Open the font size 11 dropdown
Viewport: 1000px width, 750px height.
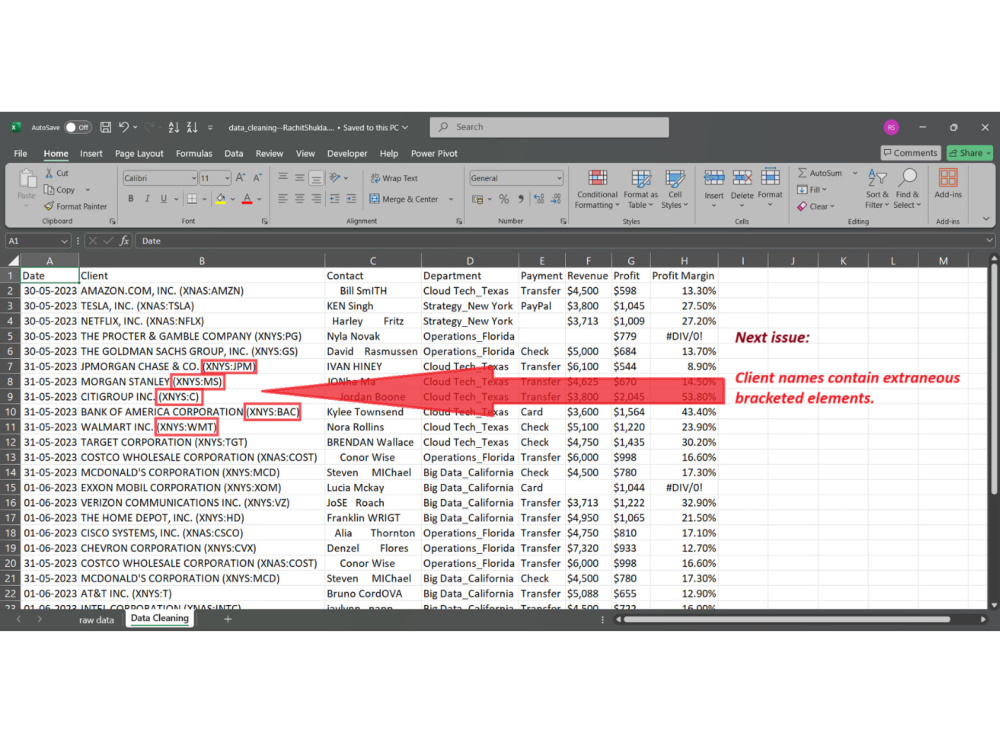coord(226,178)
